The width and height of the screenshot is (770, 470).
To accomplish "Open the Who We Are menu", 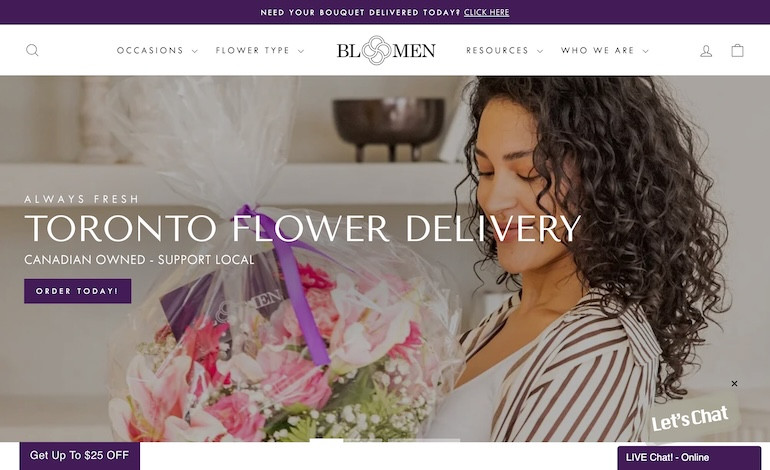I will tap(598, 51).
